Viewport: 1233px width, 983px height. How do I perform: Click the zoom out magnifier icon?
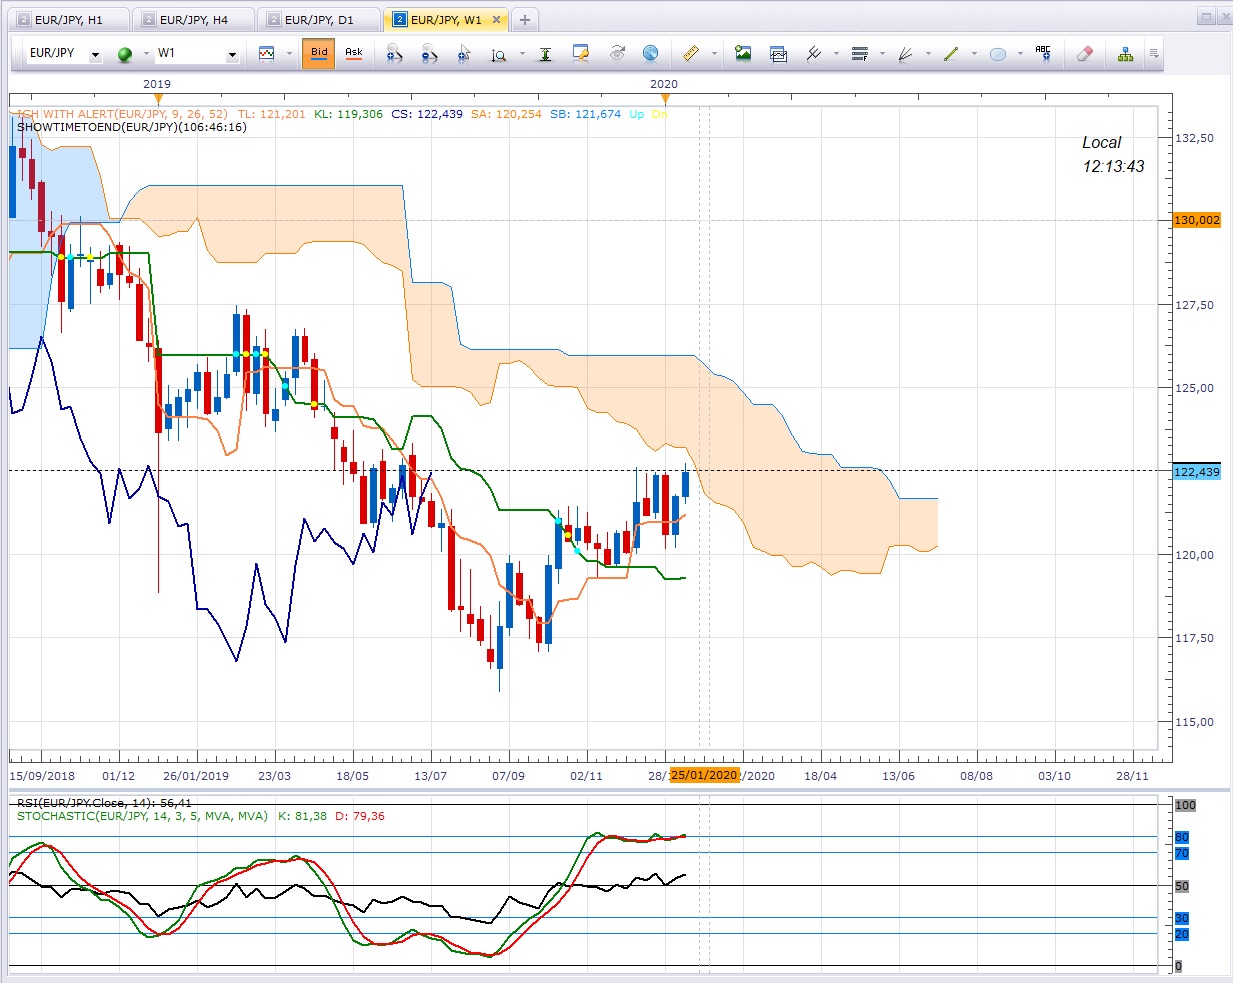[x=429, y=54]
